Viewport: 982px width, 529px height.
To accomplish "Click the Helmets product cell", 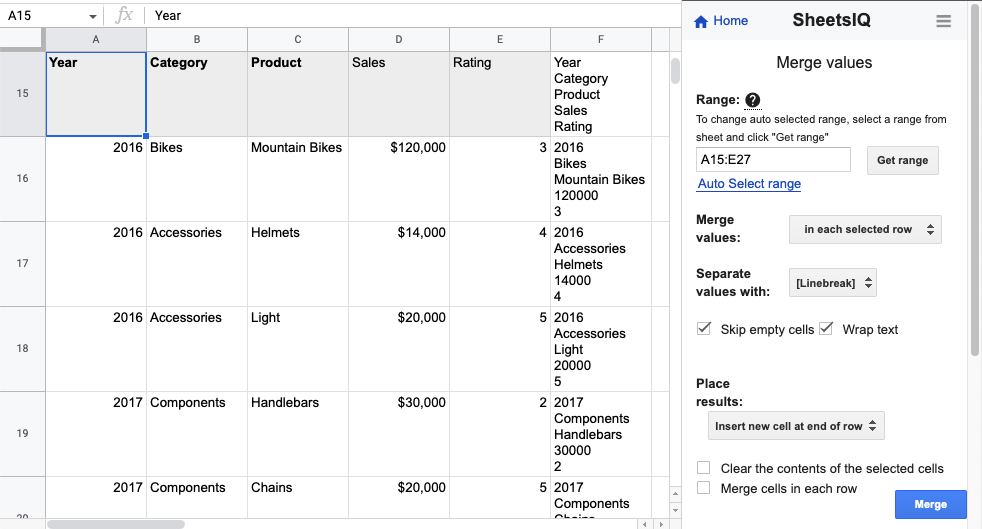I will click(x=298, y=264).
